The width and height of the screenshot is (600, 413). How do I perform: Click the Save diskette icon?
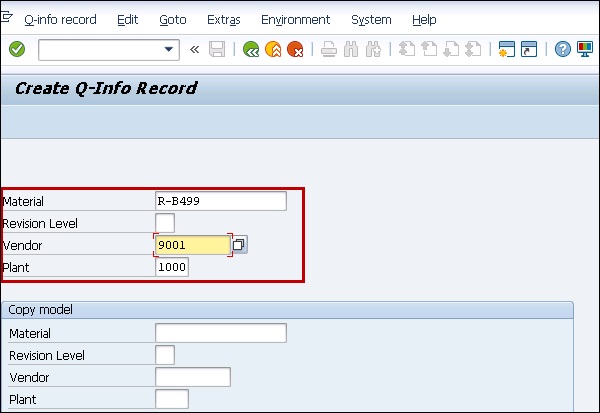click(217, 49)
